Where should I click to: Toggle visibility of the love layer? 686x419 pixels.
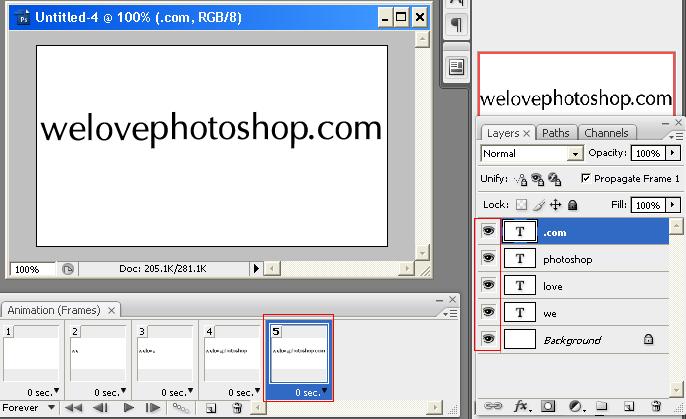pyautogui.click(x=488, y=285)
